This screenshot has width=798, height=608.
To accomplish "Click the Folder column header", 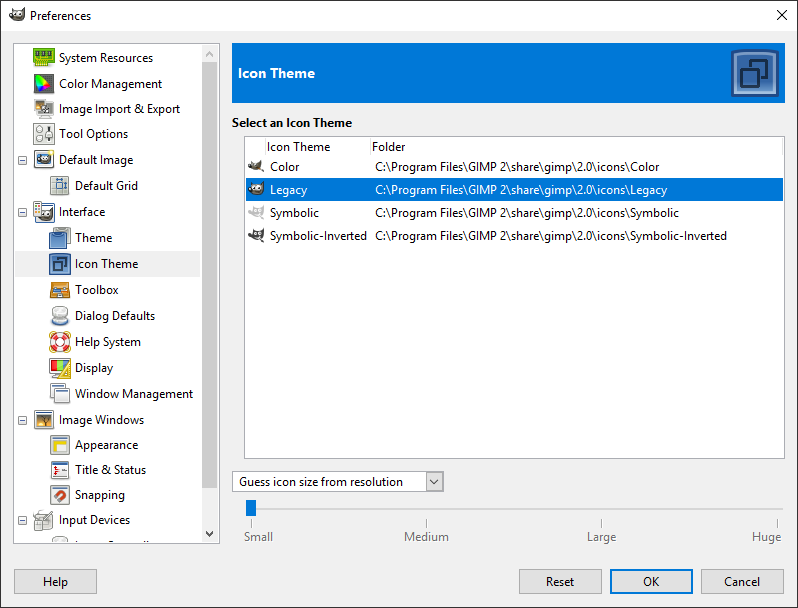I will (x=388, y=147).
